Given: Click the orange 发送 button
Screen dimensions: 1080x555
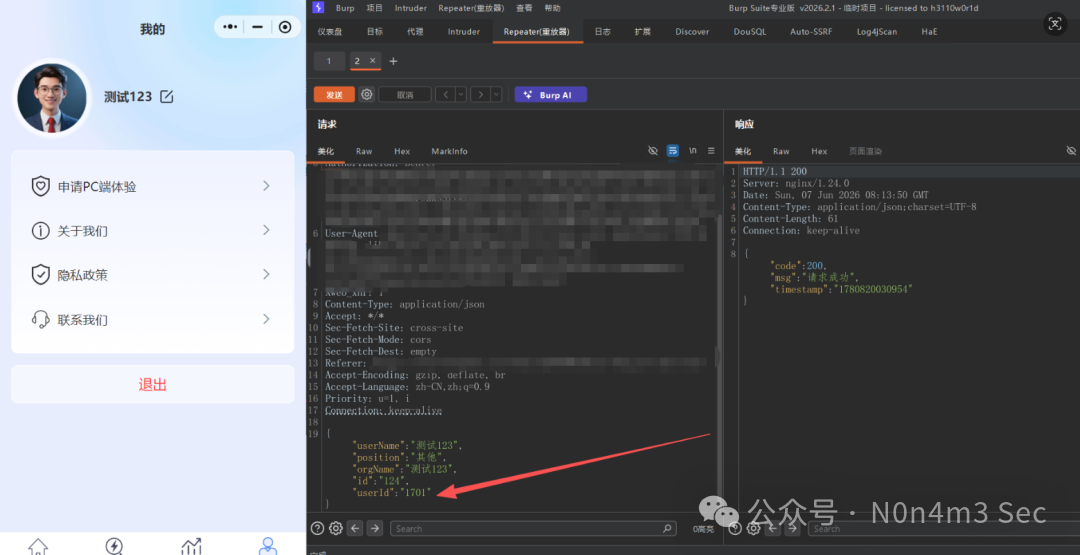Looking at the screenshot, I should (x=334, y=95).
